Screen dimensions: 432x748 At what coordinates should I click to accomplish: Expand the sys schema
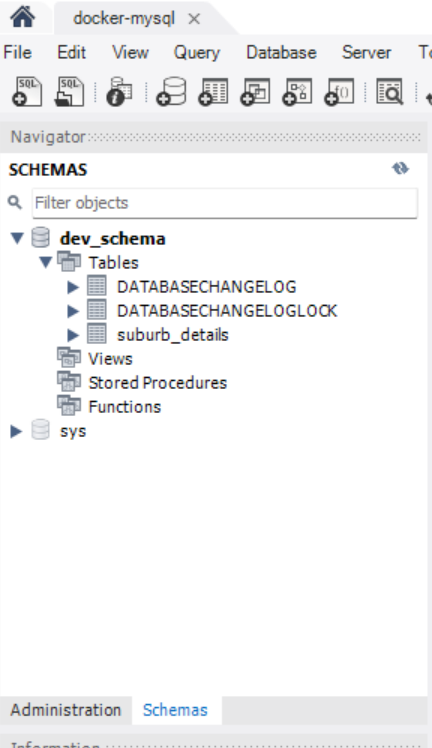click(x=16, y=431)
